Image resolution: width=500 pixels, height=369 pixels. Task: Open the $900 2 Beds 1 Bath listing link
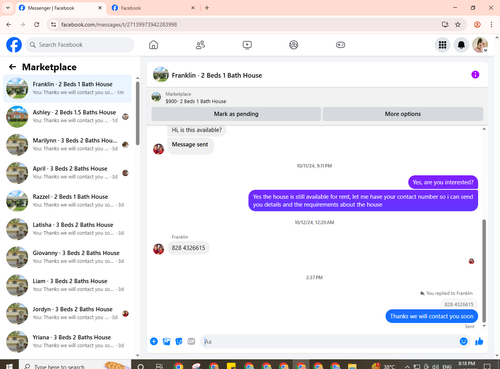196,101
